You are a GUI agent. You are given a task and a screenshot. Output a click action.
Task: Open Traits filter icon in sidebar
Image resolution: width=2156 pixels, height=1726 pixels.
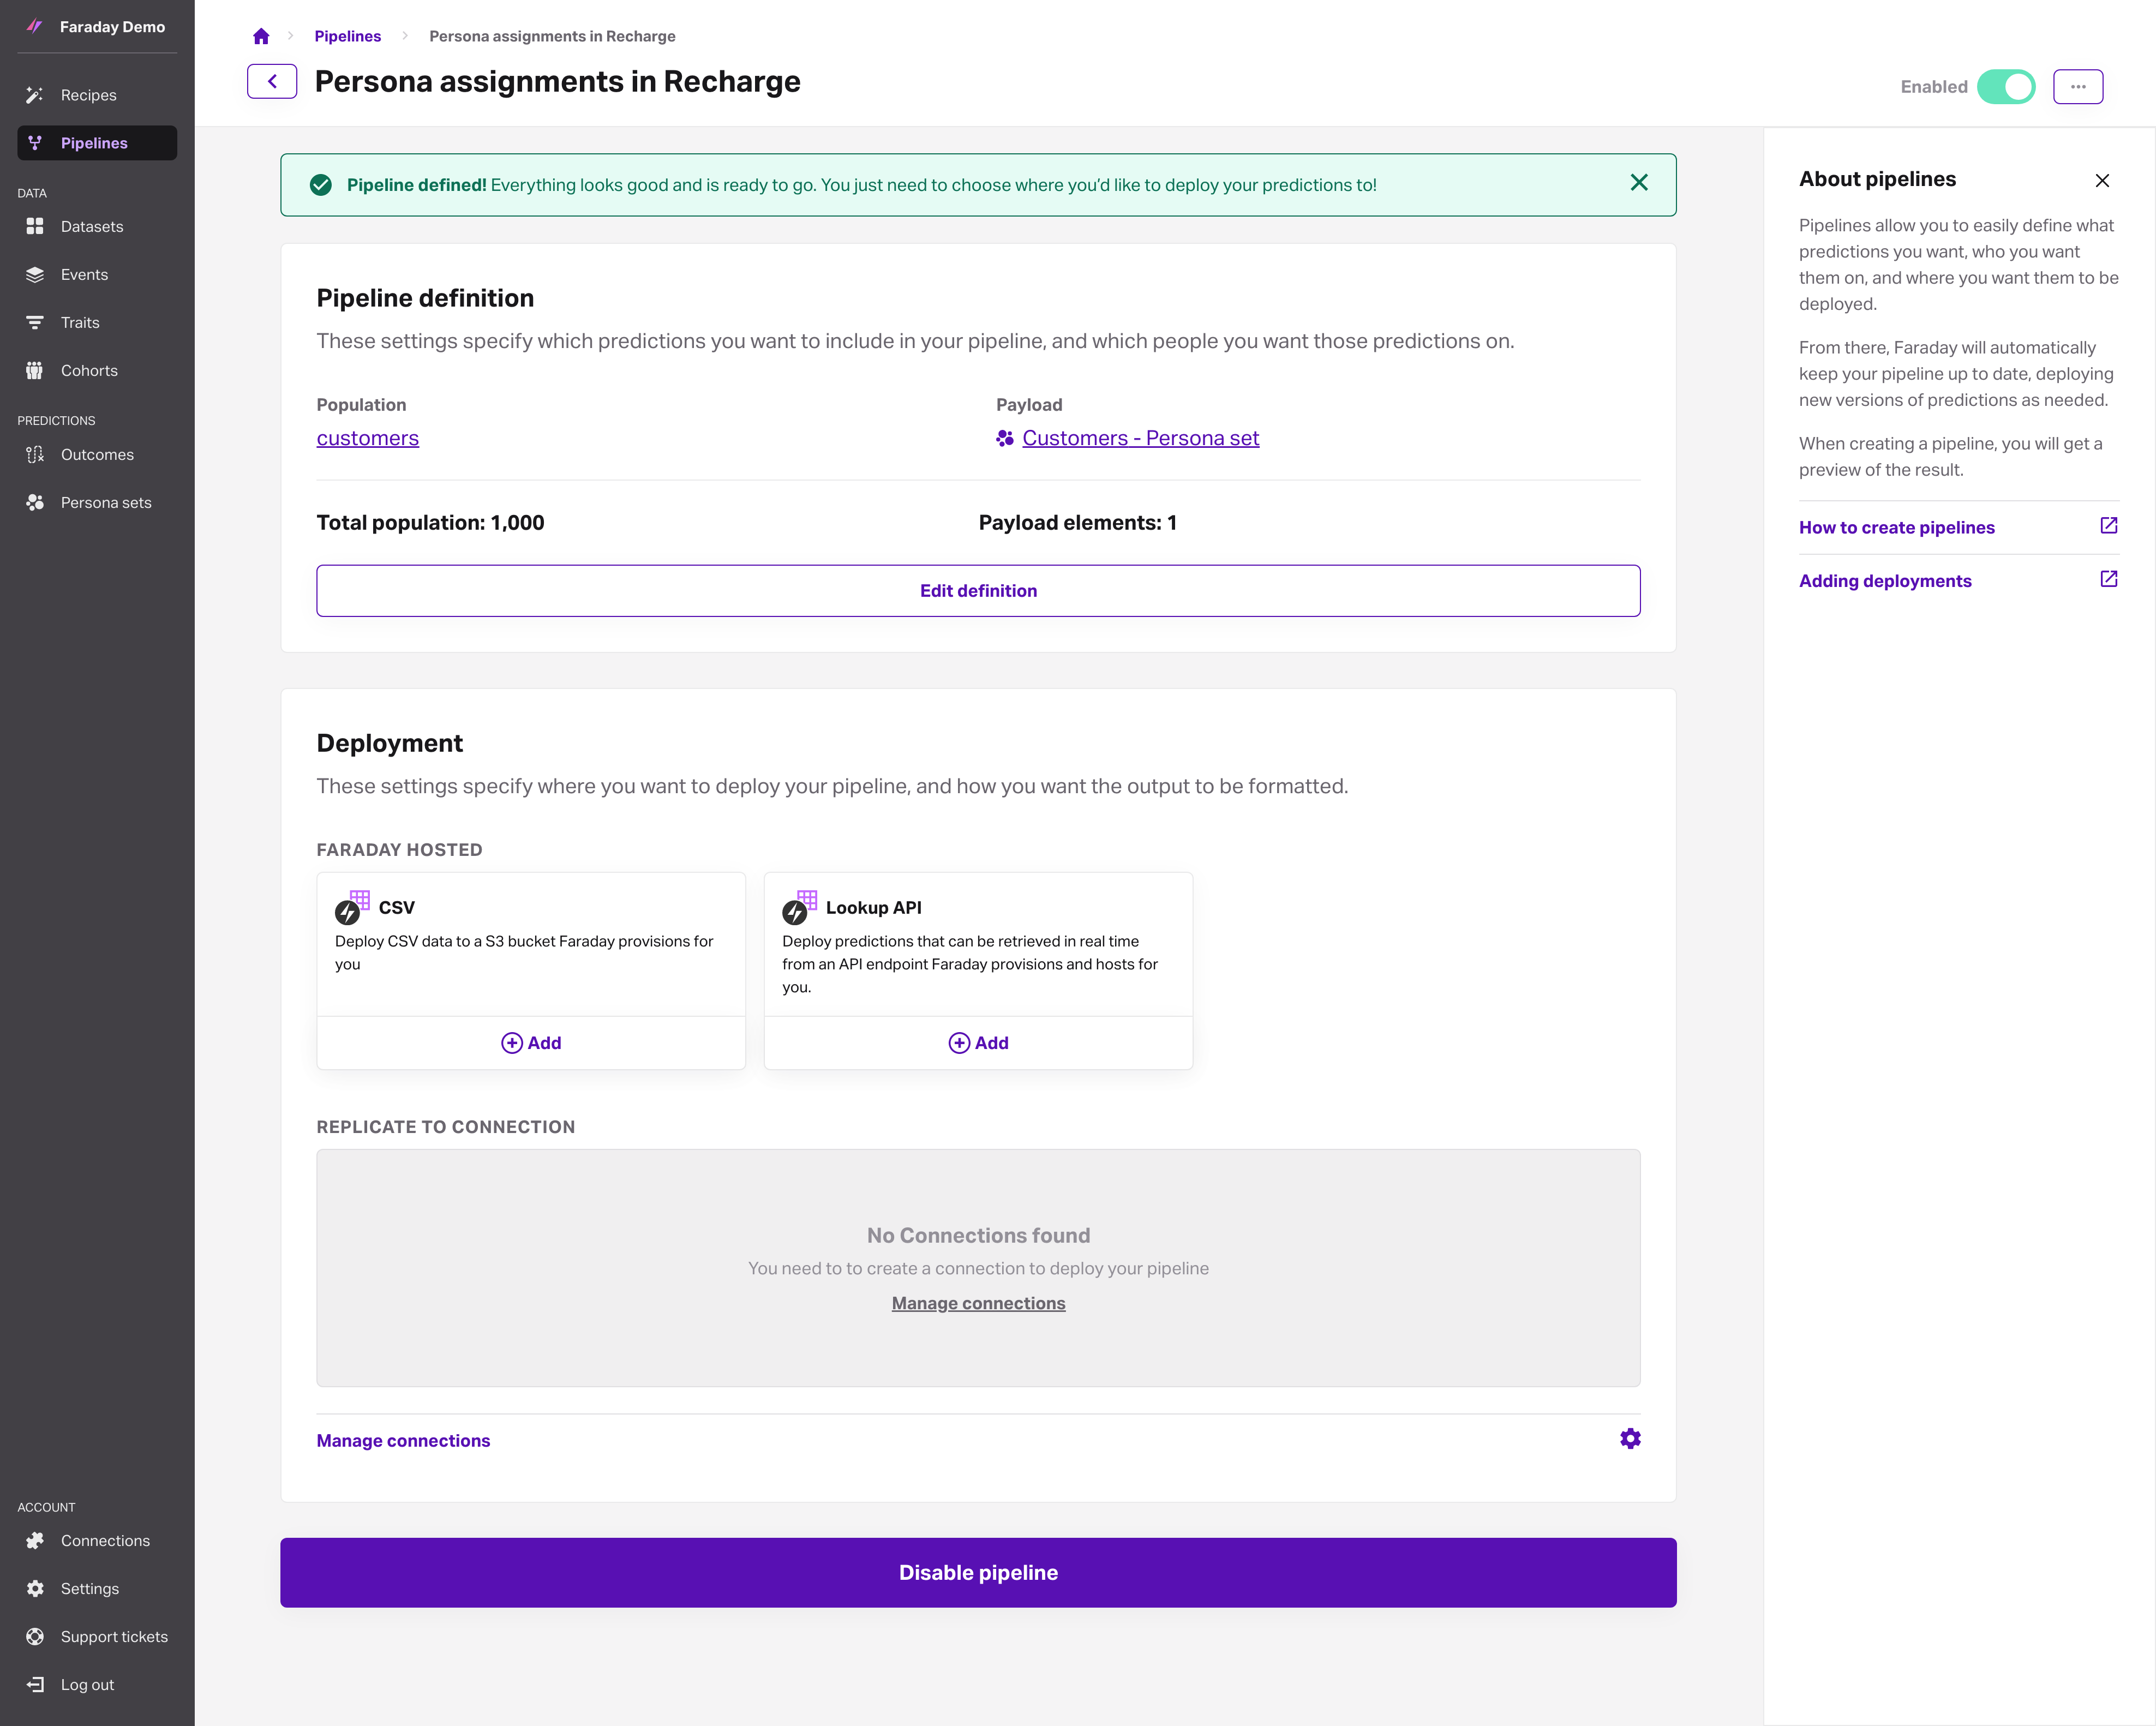pos(35,322)
